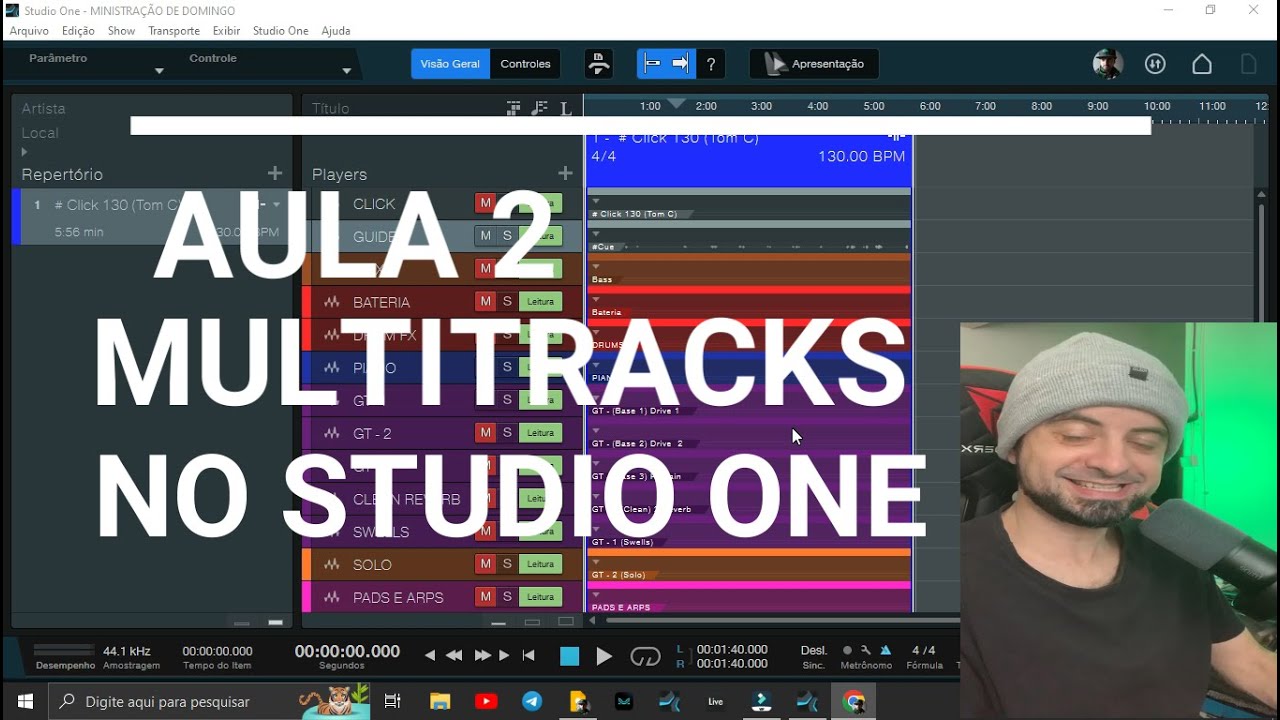Click the return-to-start transport icon

tap(529, 656)
